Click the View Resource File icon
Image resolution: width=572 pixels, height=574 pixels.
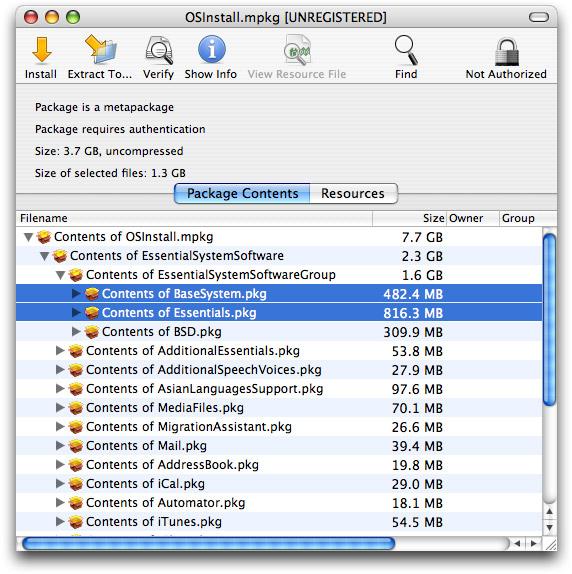click(x=297, y=50)
